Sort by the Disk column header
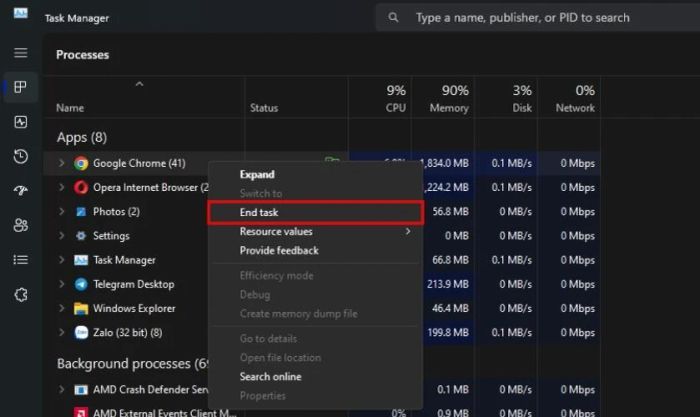This screenshot has width=700, height=417. tap(522, 108)
